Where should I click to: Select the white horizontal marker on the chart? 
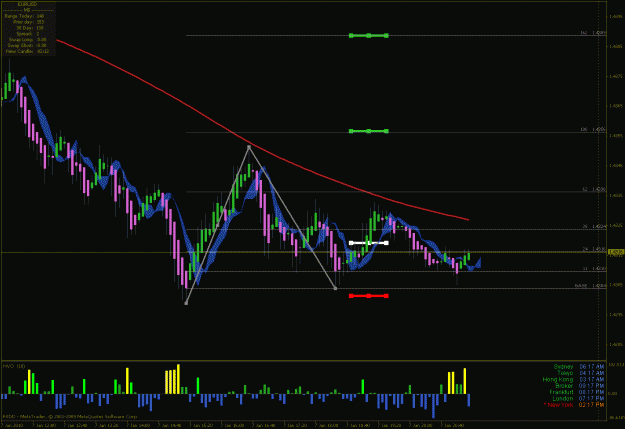pos(369,243)
